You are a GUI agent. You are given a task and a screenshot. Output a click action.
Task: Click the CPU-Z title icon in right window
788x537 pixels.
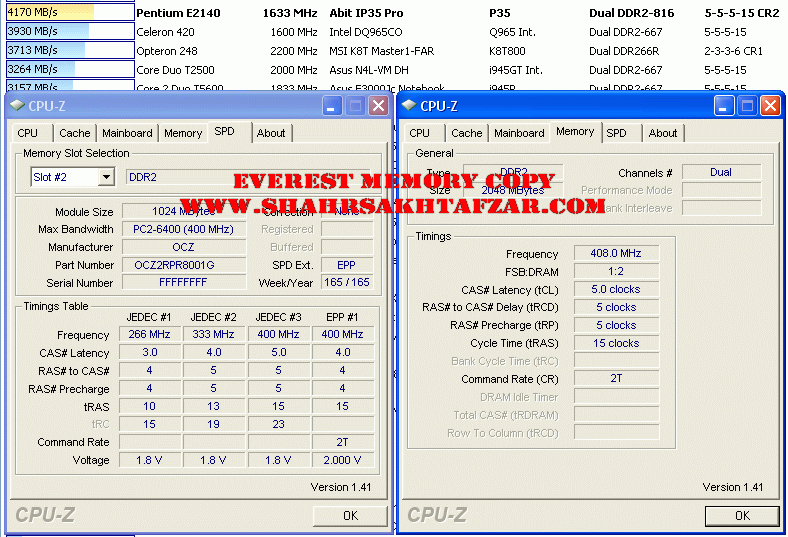click(x=410, y=105)
